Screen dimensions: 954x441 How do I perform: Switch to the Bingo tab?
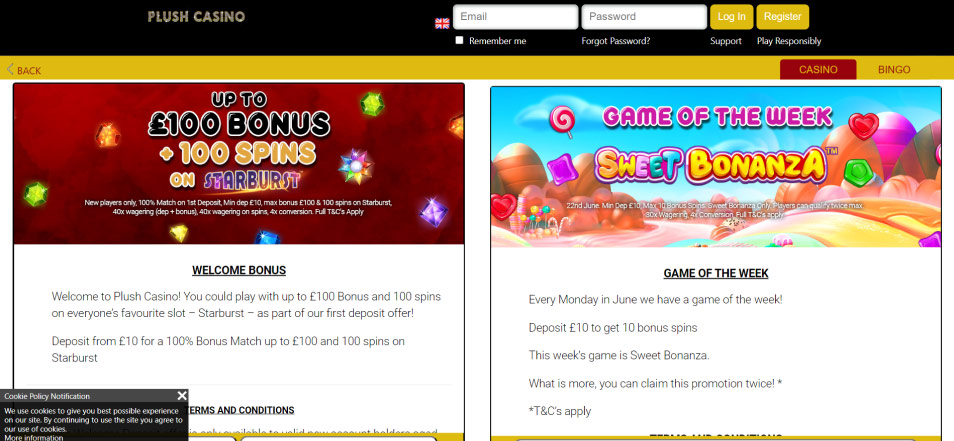[x=894, y=69]
